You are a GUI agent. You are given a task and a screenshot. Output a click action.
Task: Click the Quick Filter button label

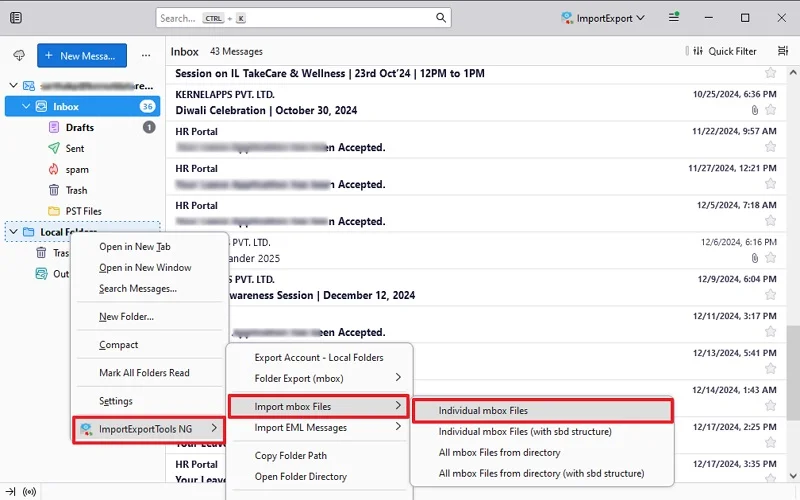point(732,51)
